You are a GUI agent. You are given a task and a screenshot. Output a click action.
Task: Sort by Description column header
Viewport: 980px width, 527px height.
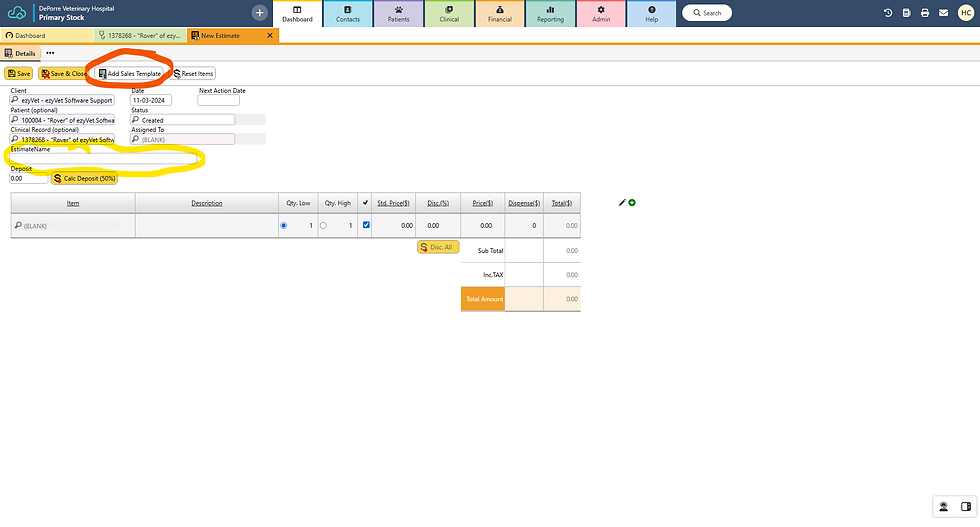pos(207,203)
